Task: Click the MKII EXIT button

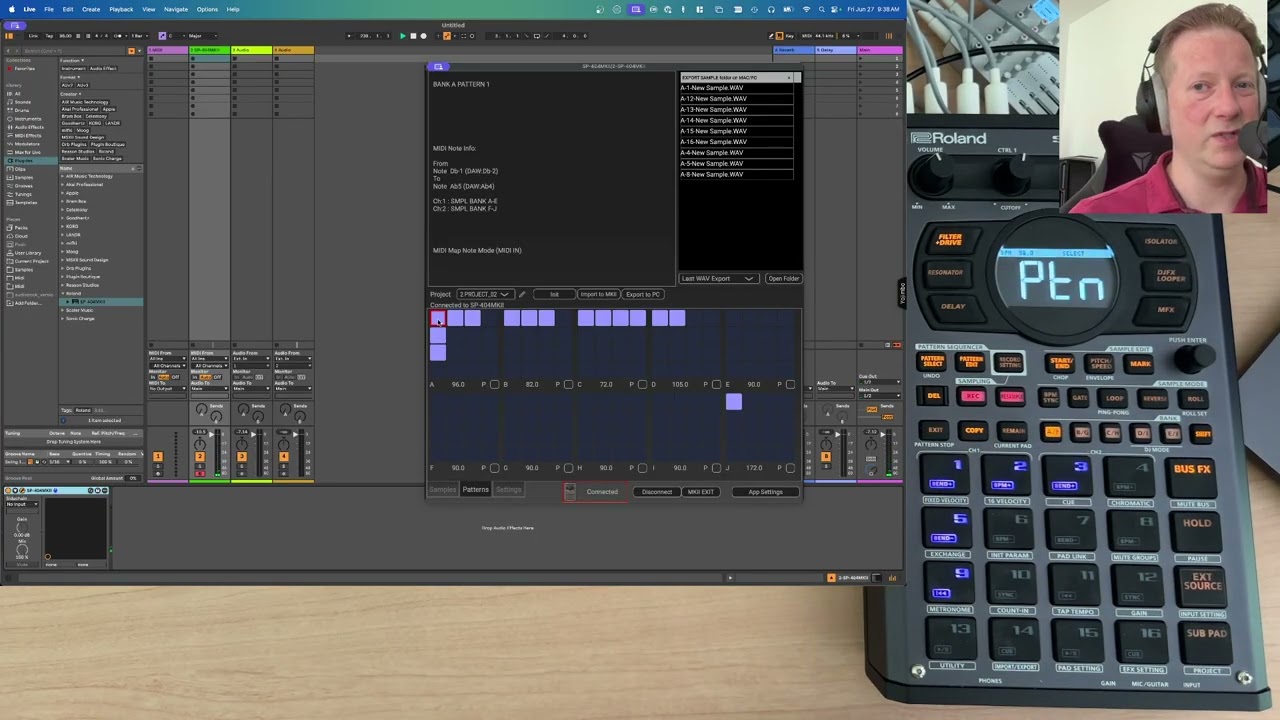Action: pyautogui.click(x=700, y=492)
